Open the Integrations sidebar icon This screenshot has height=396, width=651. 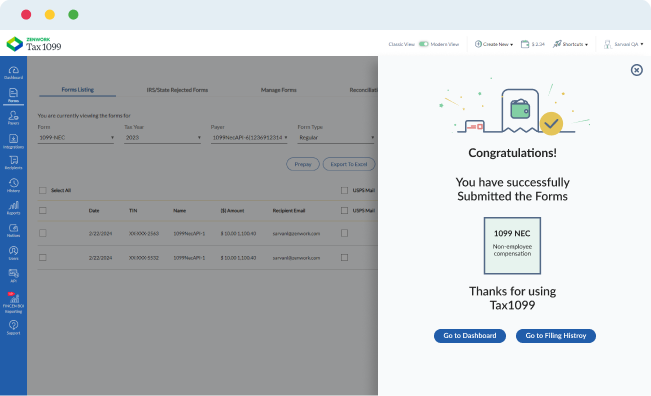click(13, 141)
